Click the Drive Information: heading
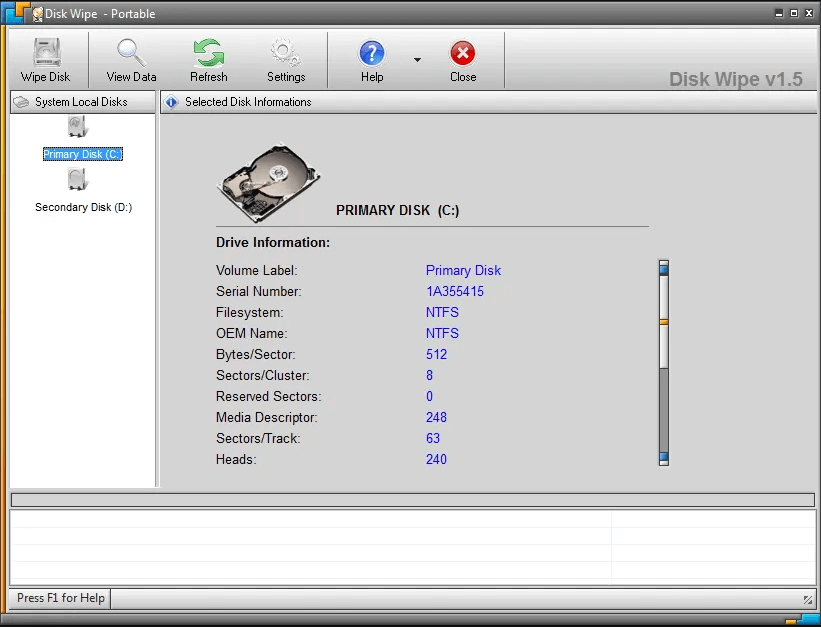The height and width of the screenshot is (627, 821). 273,243
